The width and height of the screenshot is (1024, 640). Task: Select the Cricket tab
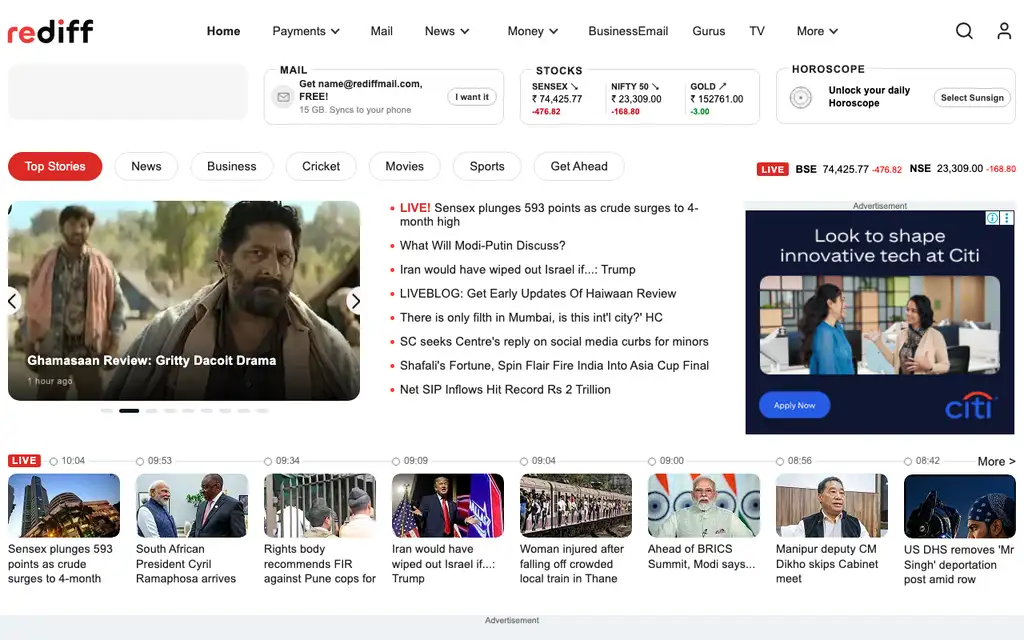tap(321, 167)
